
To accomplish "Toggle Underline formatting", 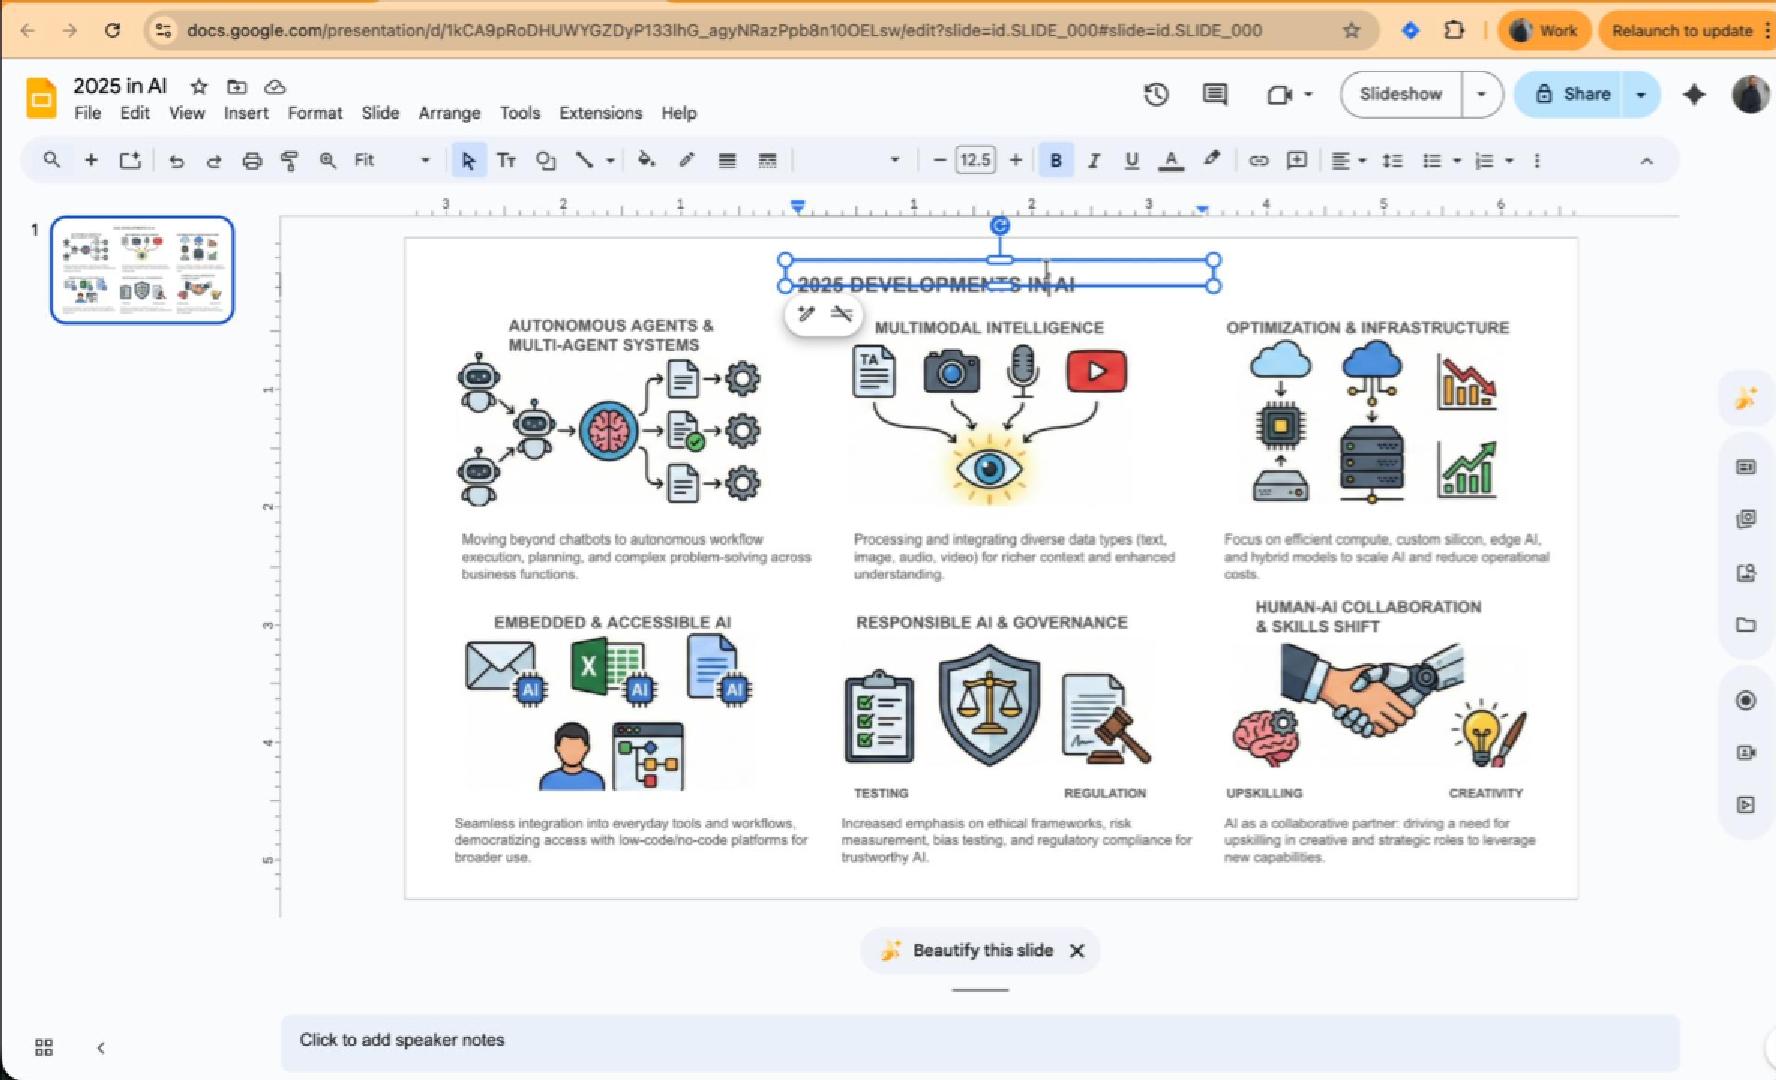I will (x=1132, y=160).
